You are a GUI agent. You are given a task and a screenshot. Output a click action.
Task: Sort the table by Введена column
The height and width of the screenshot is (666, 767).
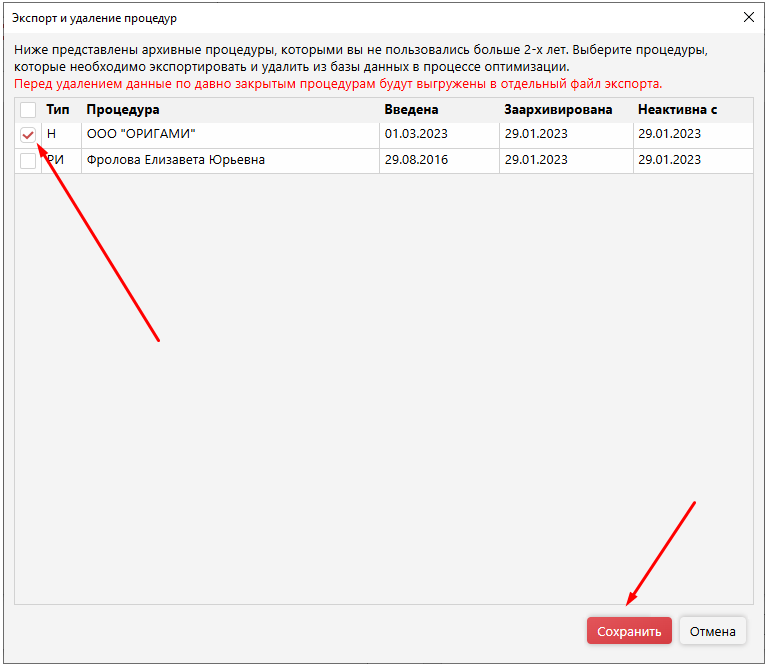pos(411,110)
